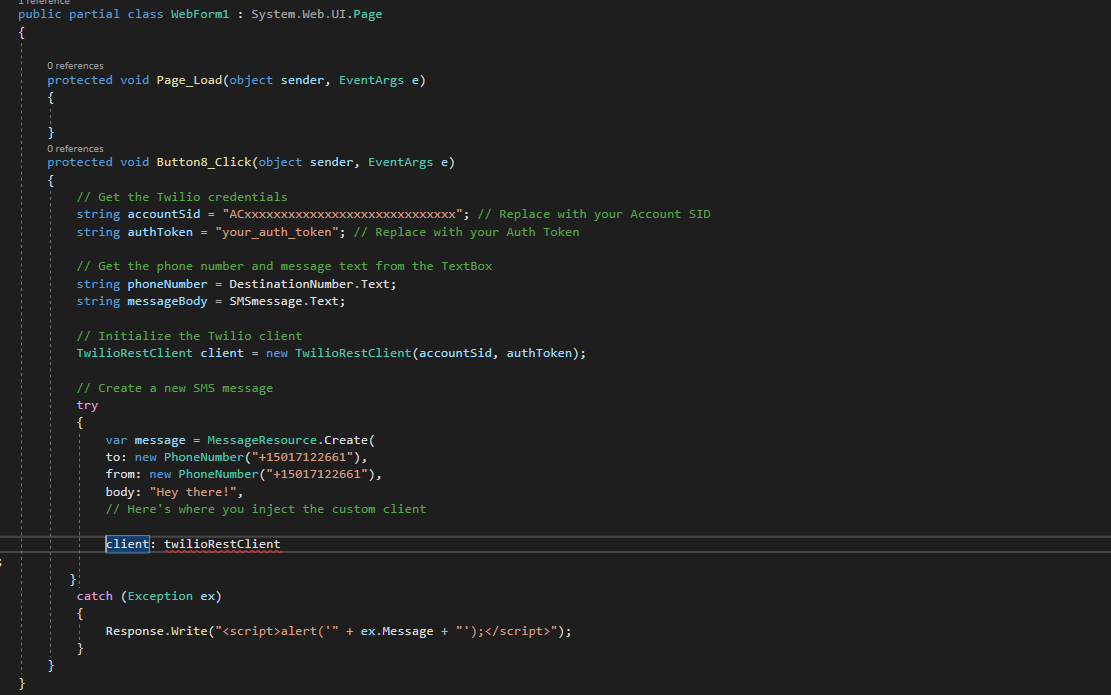
Task: Click the red-underlined twilioRestClient identifier
Action: coord(222,544)
